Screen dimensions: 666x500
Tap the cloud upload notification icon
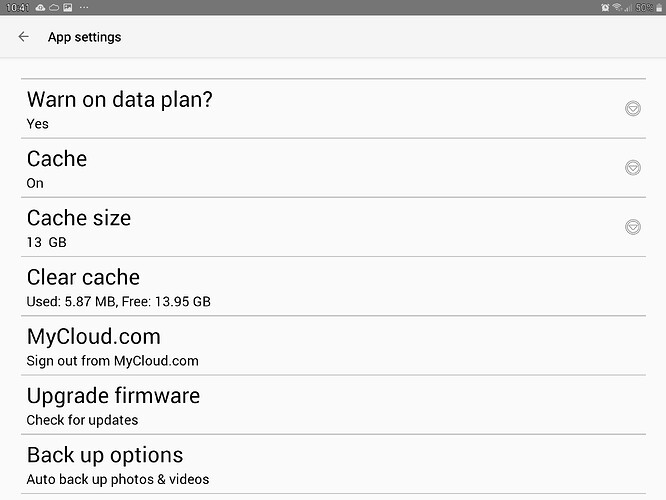pos(40,7)
